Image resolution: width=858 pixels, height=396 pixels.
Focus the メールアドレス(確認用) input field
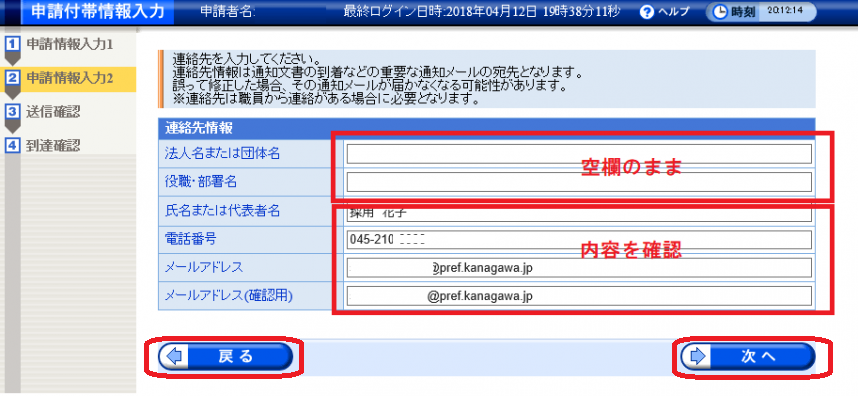pyautogui.click(x=579, y=296)
